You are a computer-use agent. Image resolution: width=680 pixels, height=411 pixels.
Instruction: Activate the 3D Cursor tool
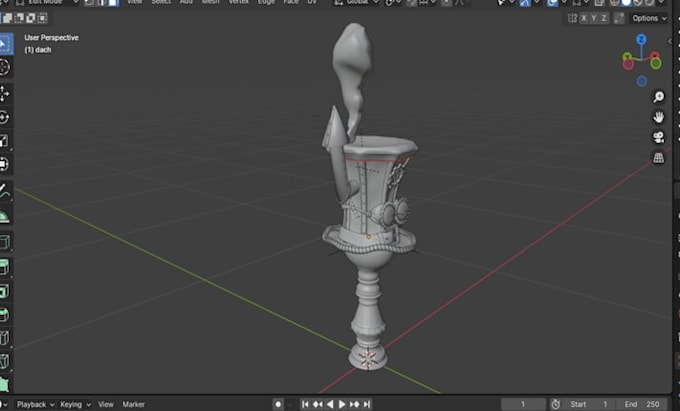click(x=5, y=68)
